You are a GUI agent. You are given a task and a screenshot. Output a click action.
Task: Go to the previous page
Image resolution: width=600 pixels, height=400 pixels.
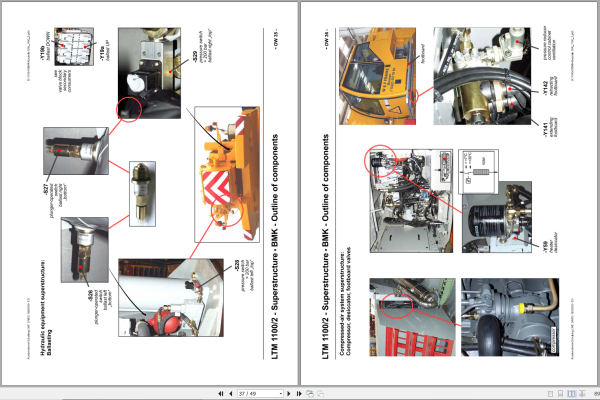[x=230, y=393]
